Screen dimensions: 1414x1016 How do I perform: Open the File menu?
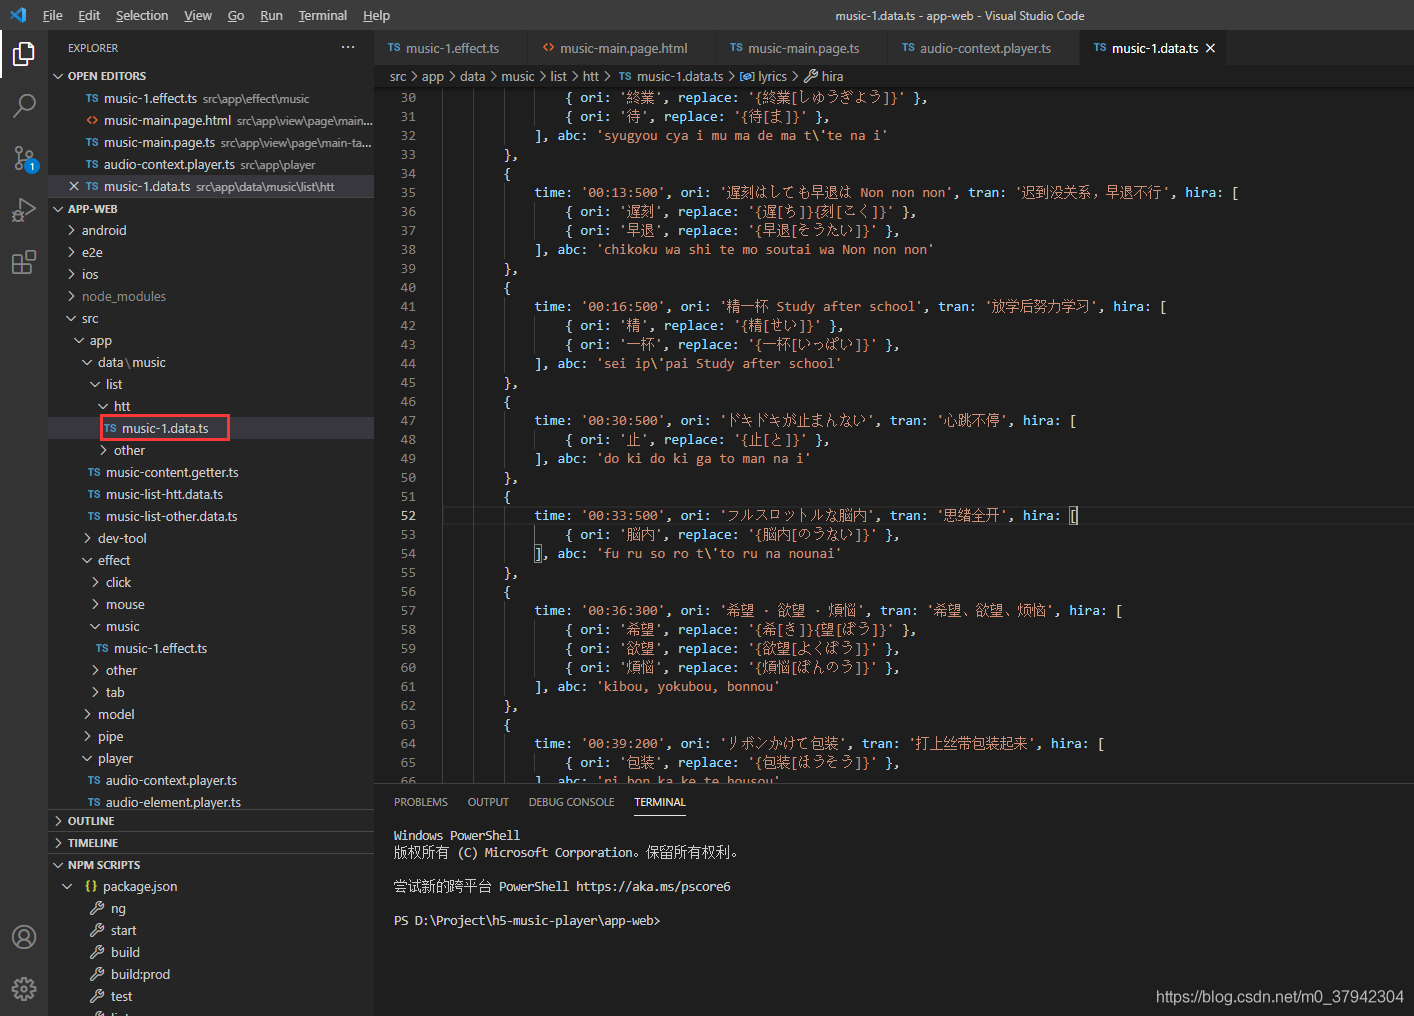click(x=52, y=15)
